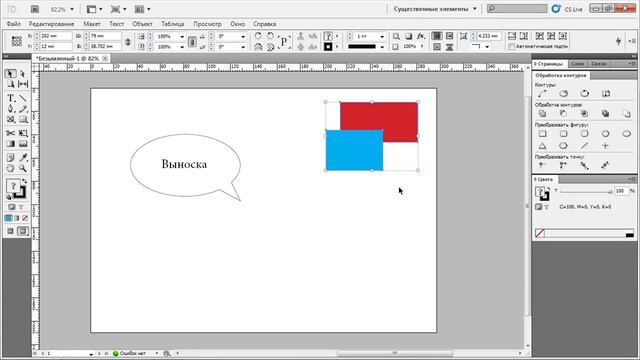Image resolution: width=640 pixels, height=360 pixels.
Task: Select the Pen tool in the toolbox
Action: 10,109
